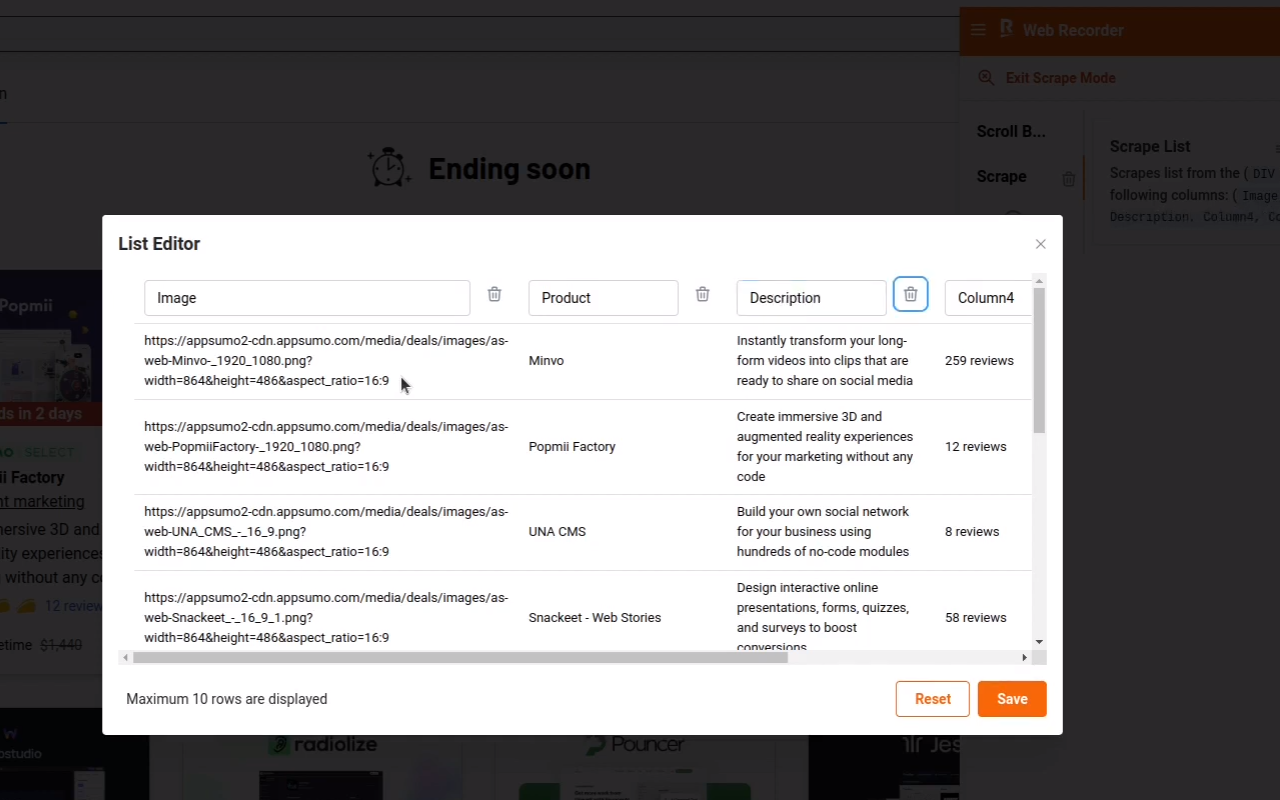Viewport: 1280px width, 800px height.
Task: Click the Save button
Action: [1012, 699]
